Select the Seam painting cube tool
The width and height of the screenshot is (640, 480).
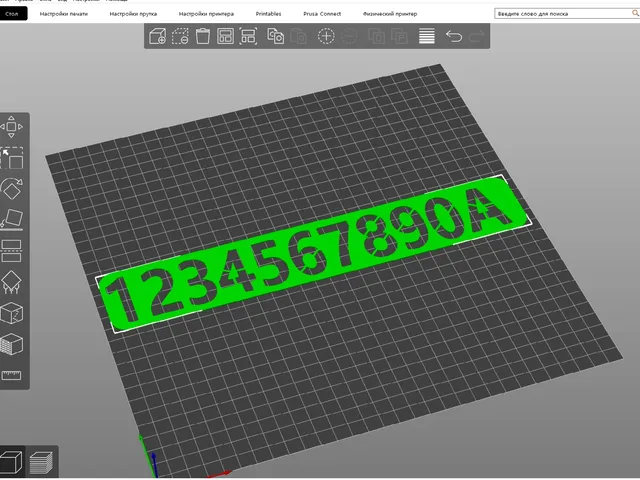(x=11, y=313)
